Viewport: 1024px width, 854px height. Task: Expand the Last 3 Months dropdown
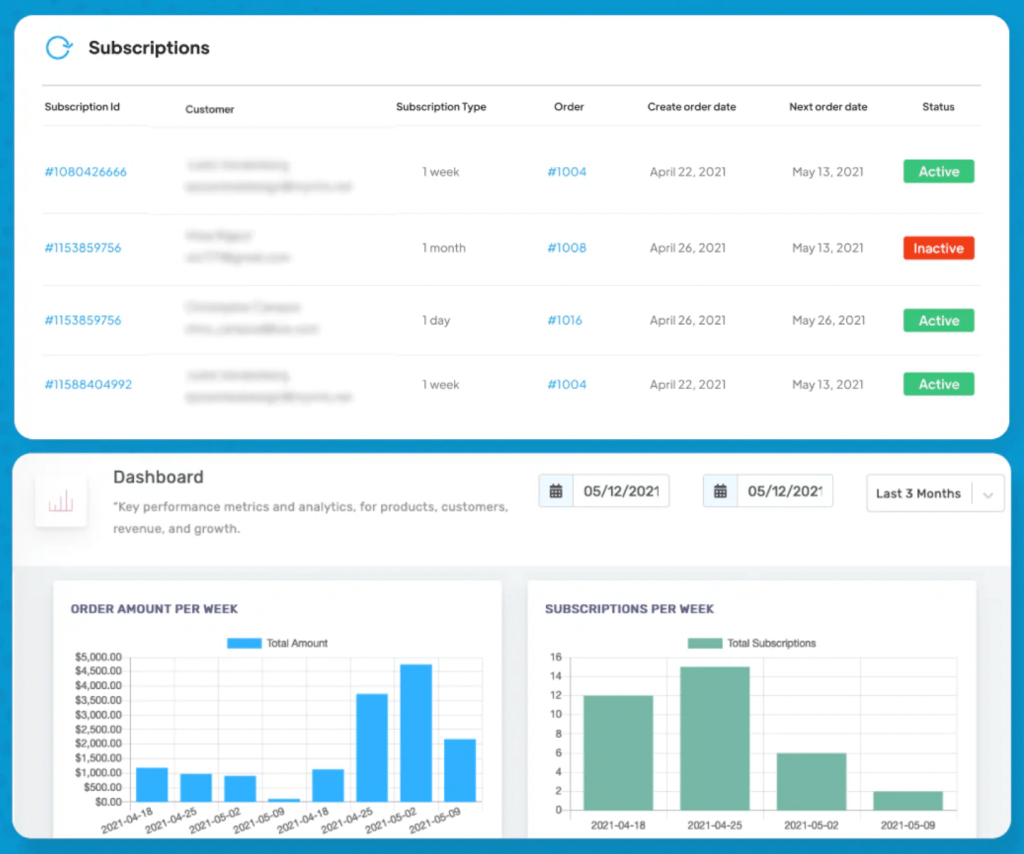click(988, 494)
